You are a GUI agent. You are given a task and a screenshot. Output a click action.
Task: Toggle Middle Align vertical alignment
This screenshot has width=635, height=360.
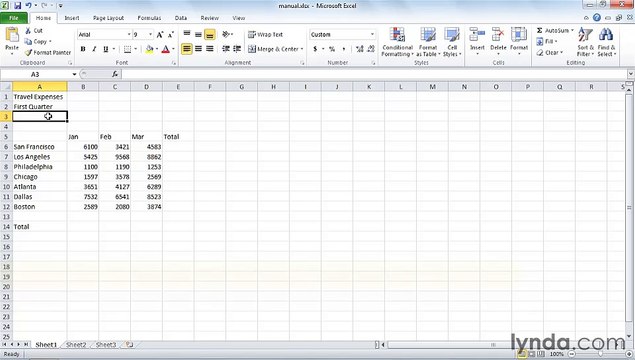(x=198, y=34)
